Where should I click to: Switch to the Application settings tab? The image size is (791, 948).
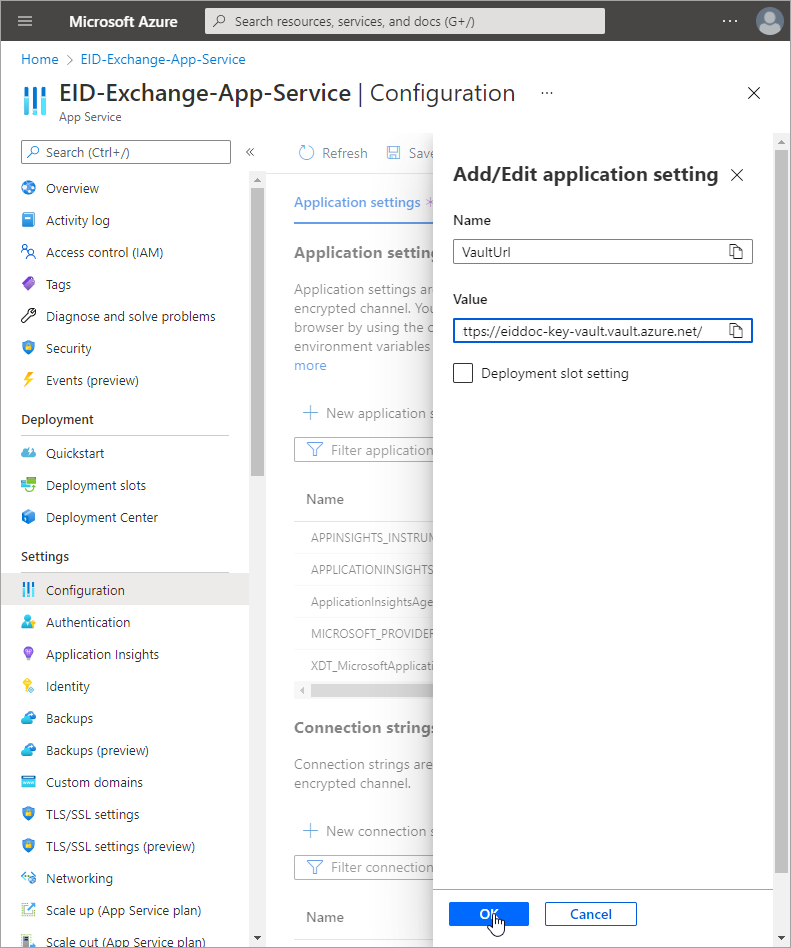click(357, 202)
